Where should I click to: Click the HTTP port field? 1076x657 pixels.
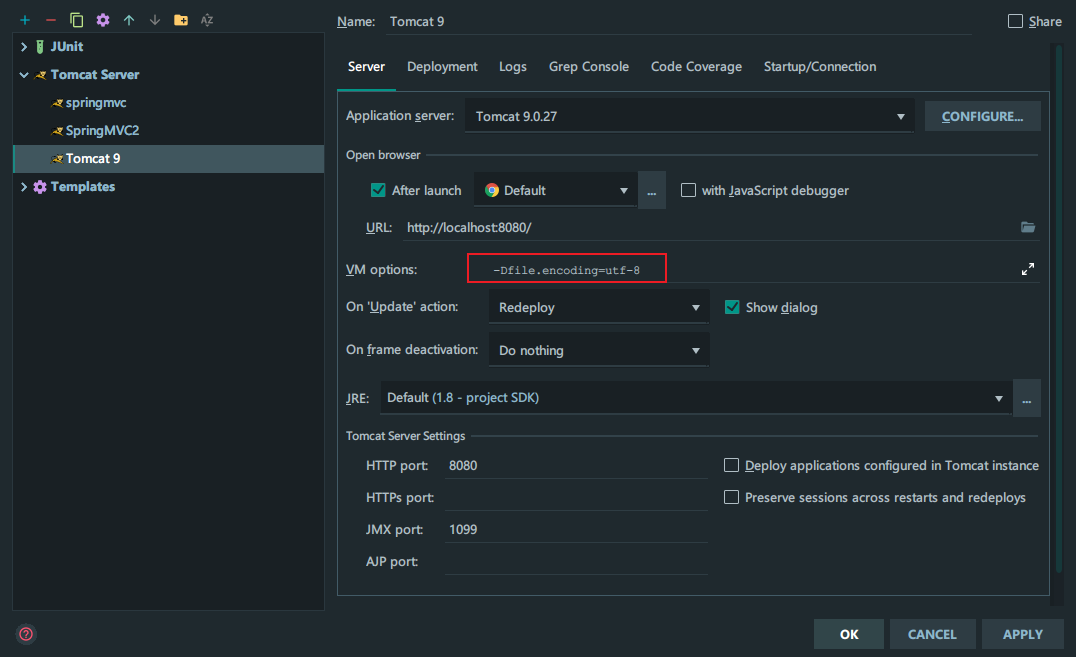pyautogui.click(x=576, y=465)
